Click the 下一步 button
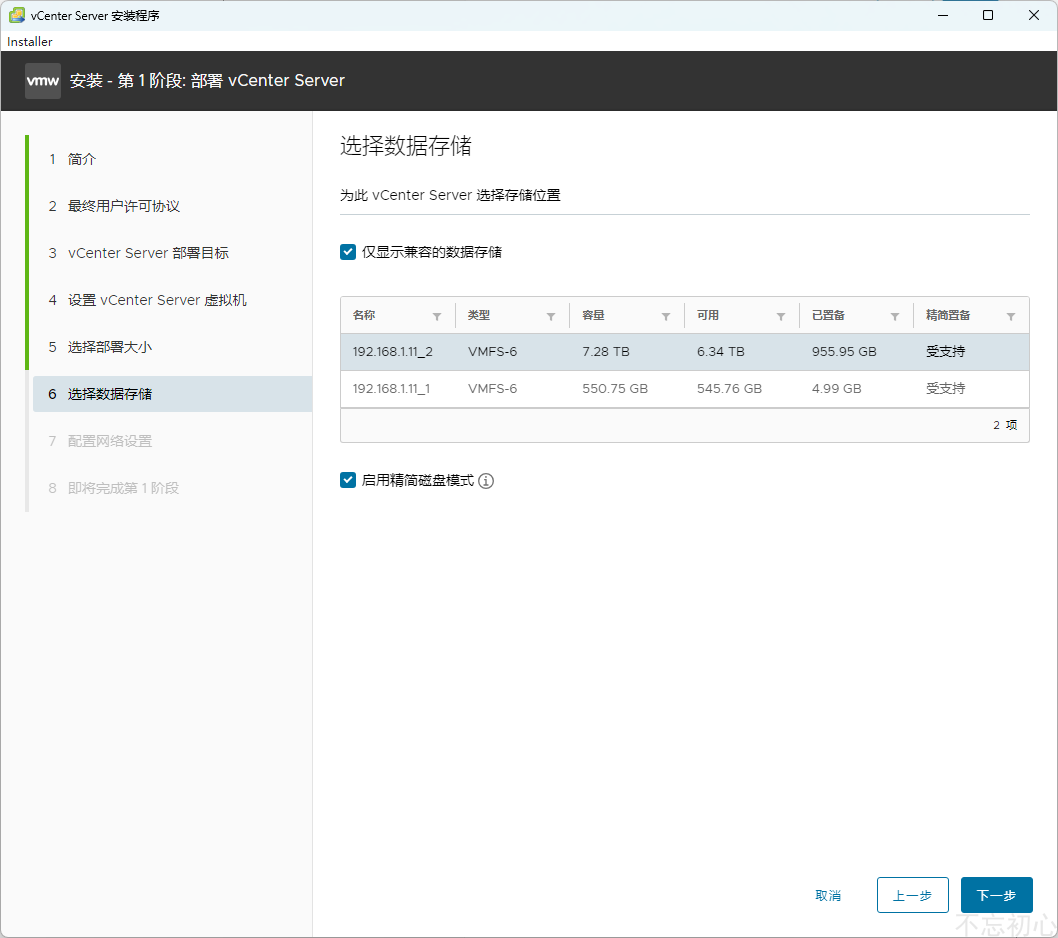 click(997, 895)
